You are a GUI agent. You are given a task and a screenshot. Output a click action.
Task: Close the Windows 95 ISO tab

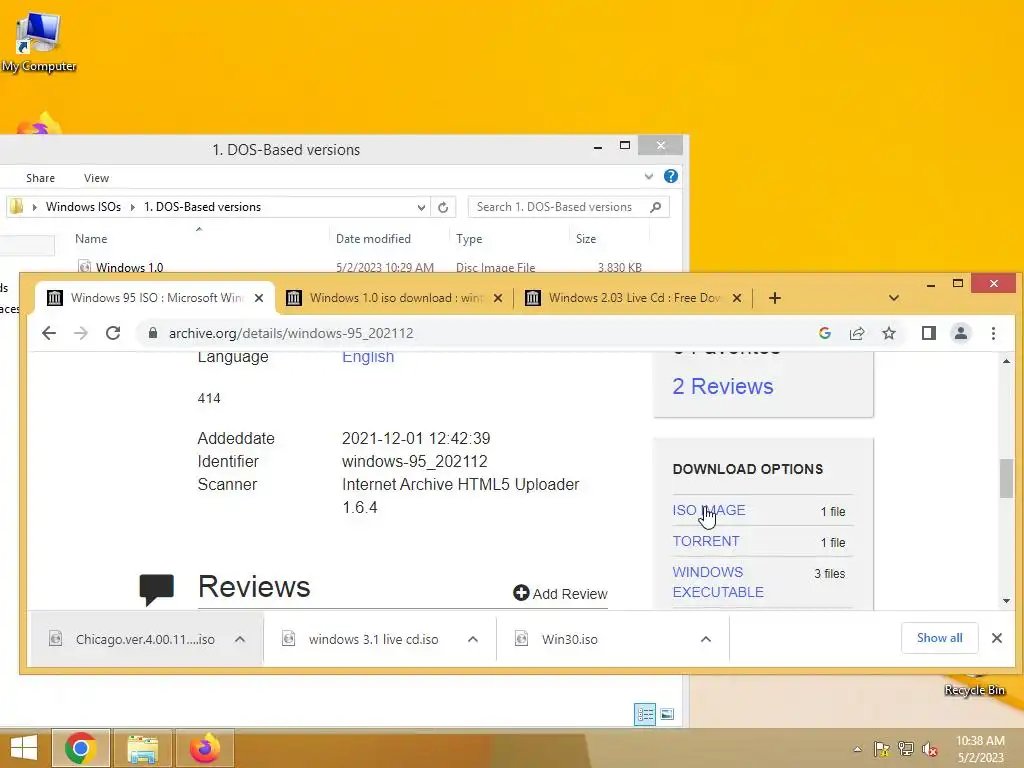coord(259,298)
